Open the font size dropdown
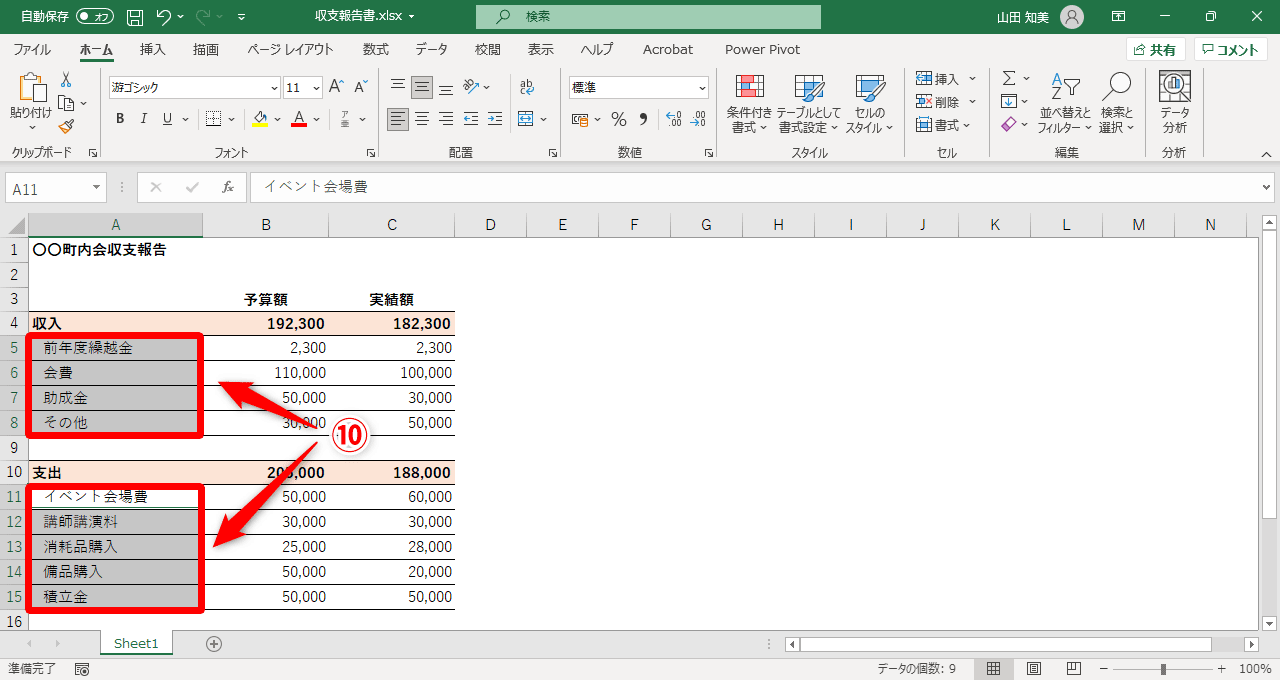Viewport: 1280px width, 680px height. tap(316, 87)
